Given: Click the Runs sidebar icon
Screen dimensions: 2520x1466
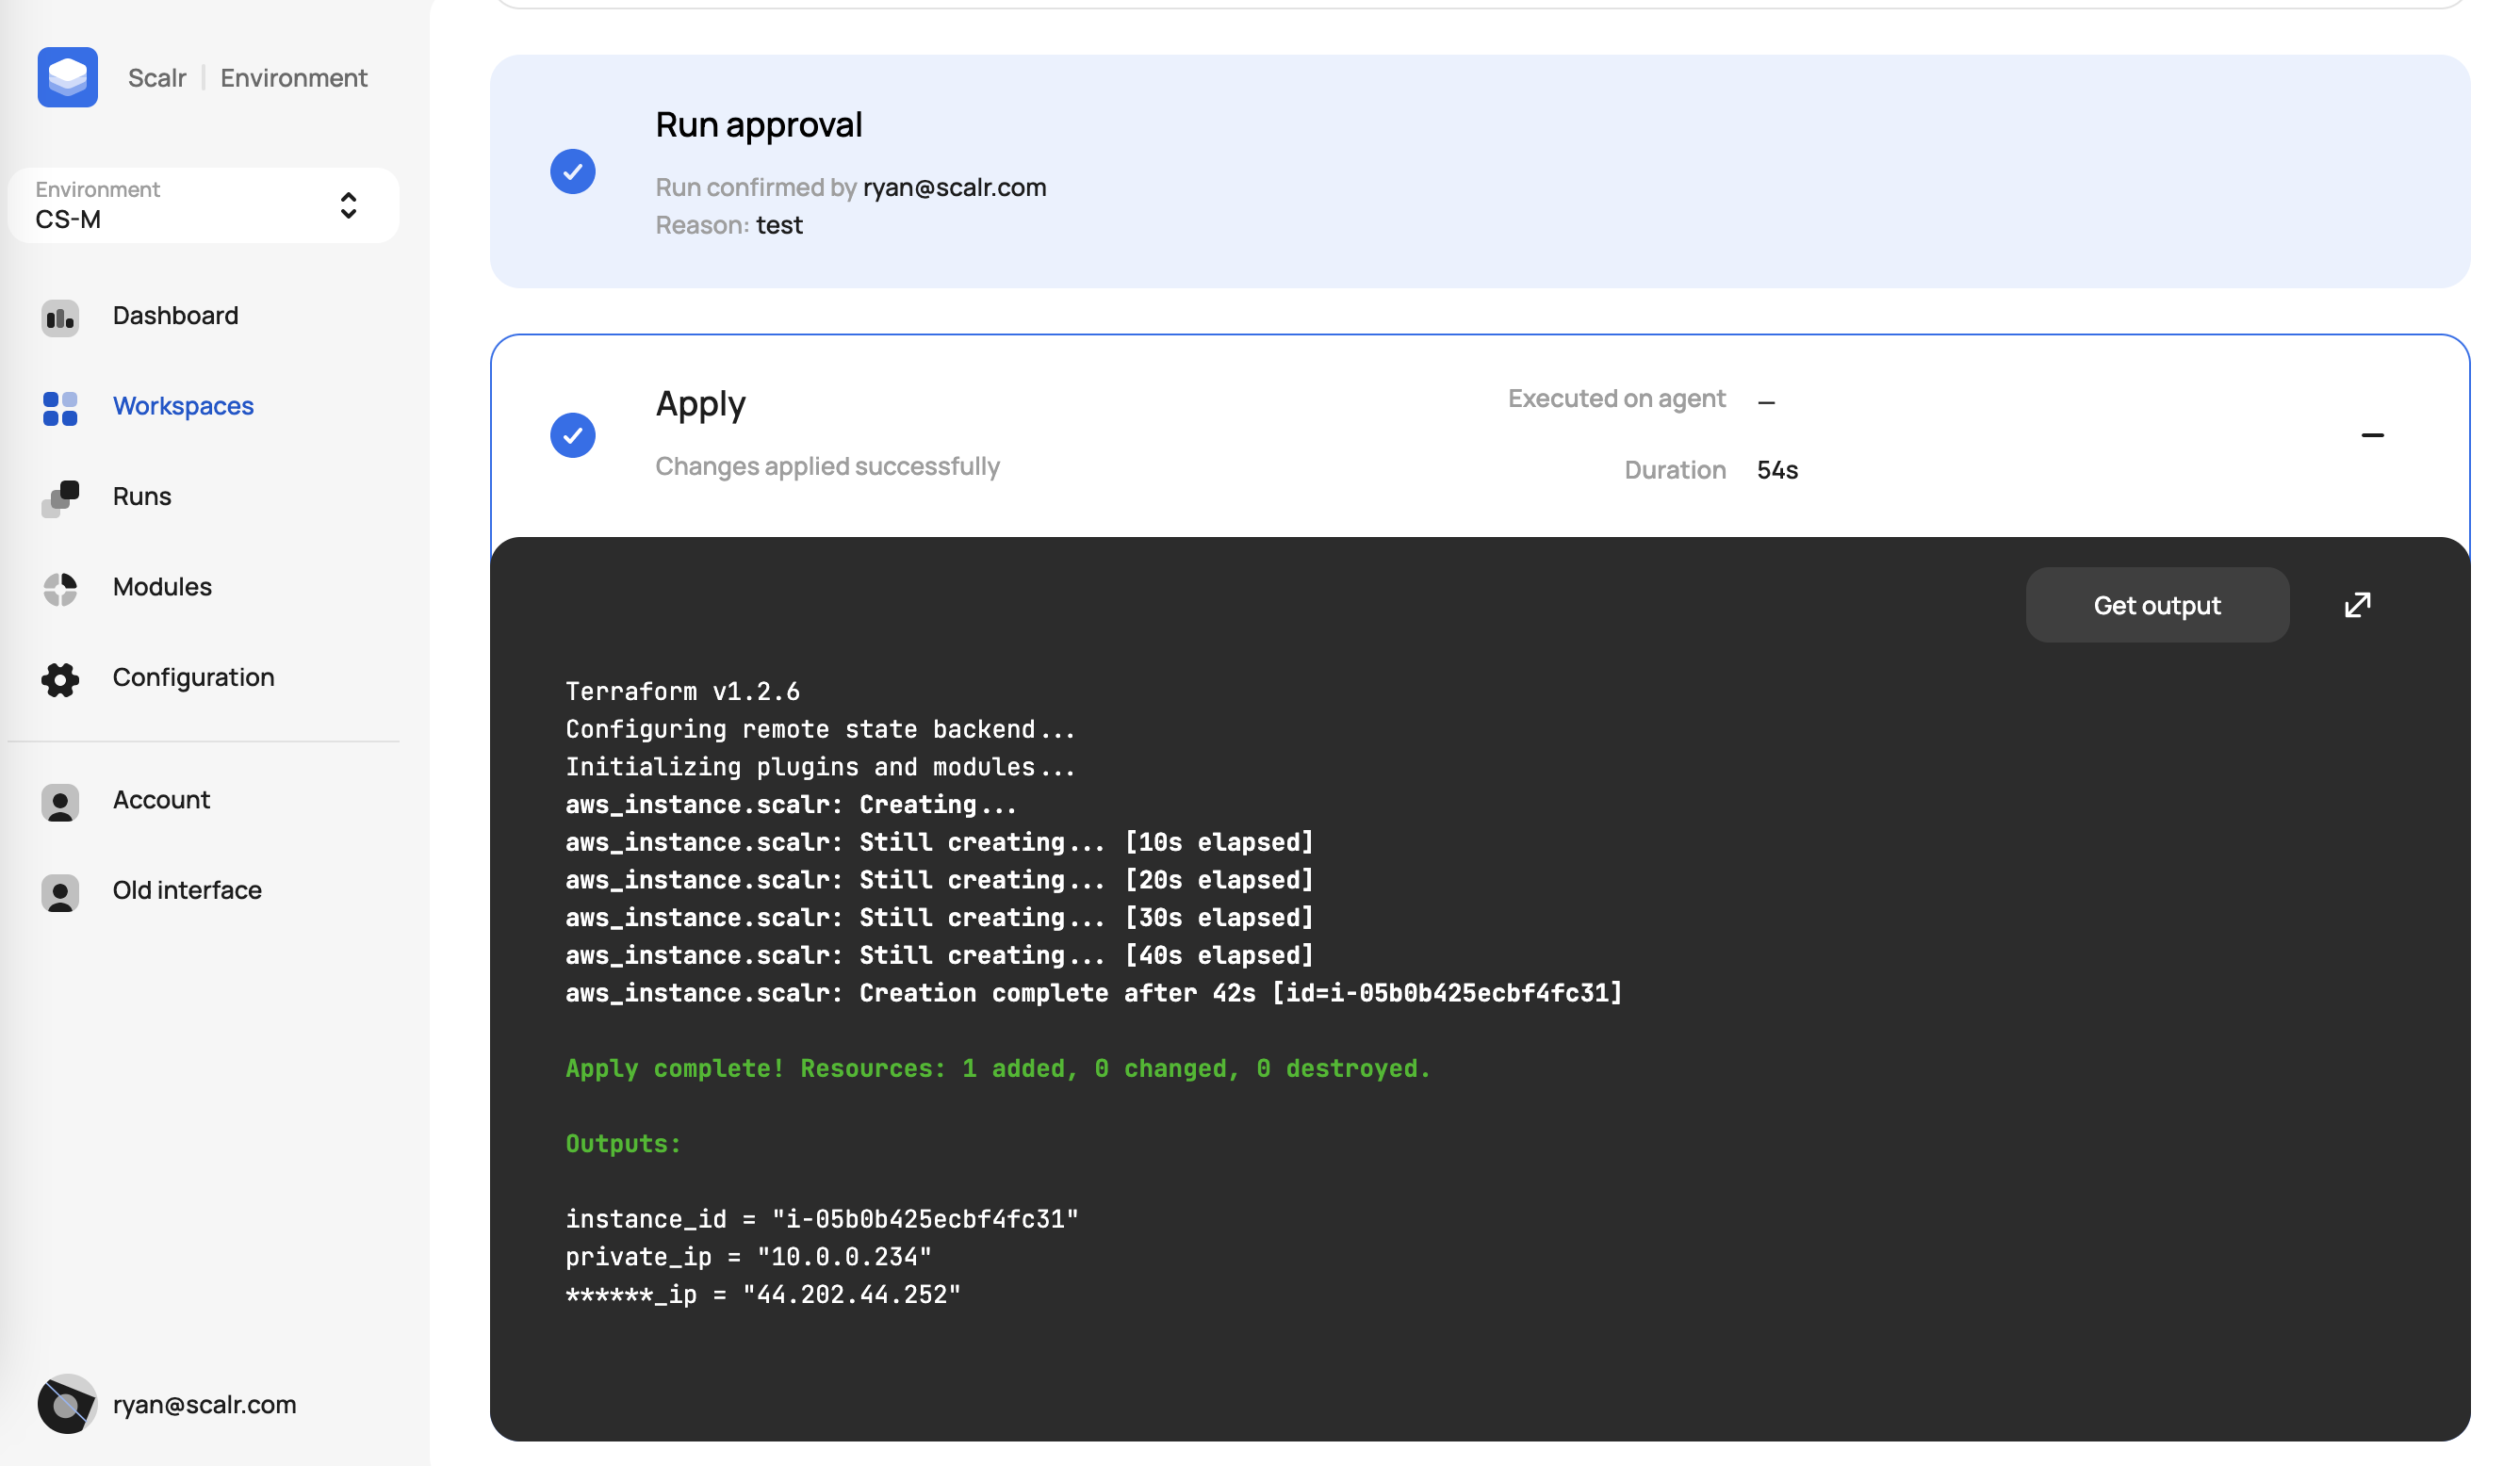Looking at the screenshot, I should pos(60,498).
